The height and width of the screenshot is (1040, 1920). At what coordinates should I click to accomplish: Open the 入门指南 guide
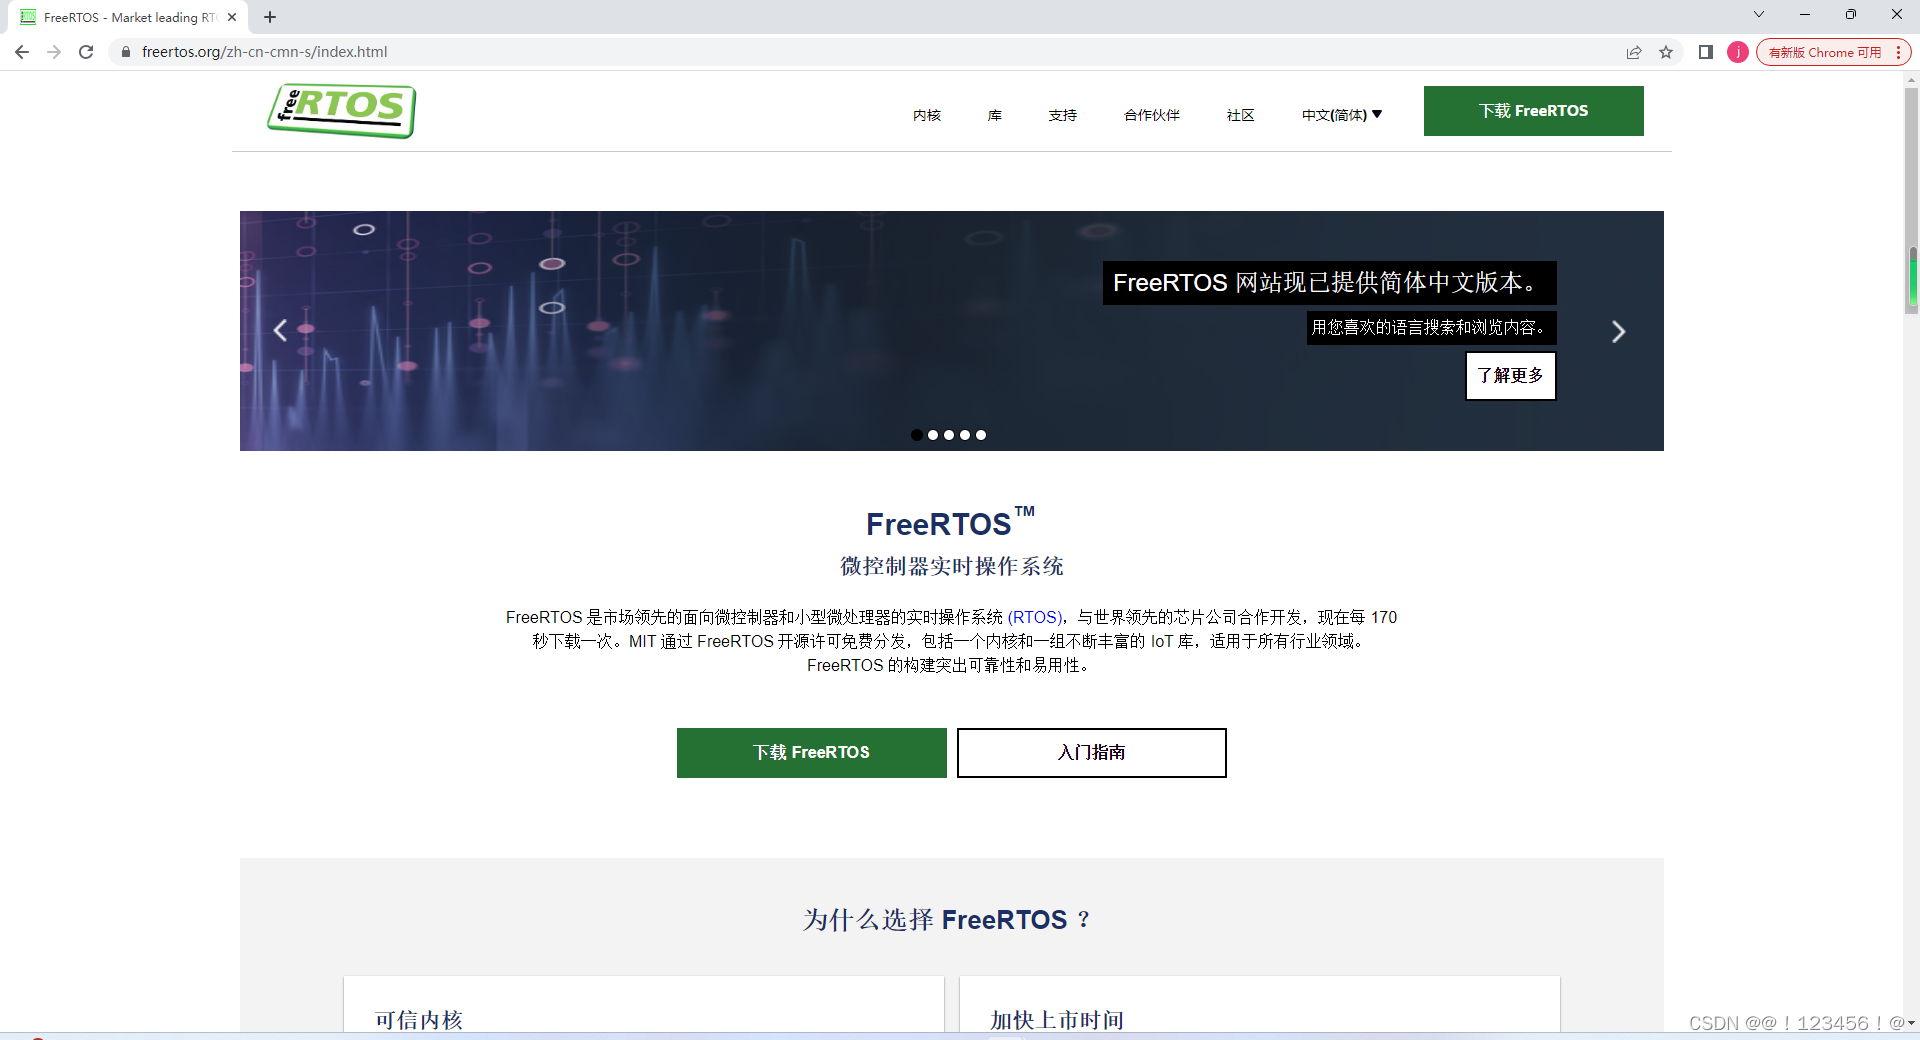pos(1092,753)
